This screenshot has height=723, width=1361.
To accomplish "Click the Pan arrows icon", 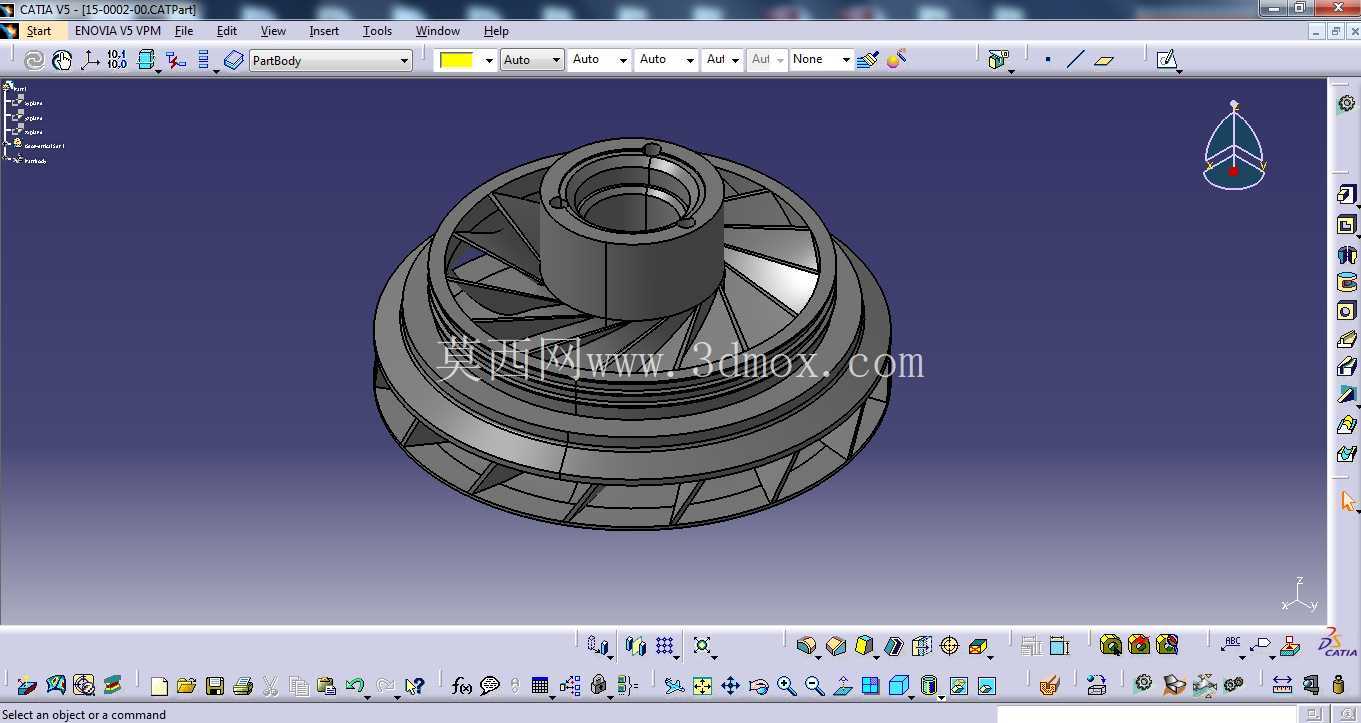I will tap(731, 686).
